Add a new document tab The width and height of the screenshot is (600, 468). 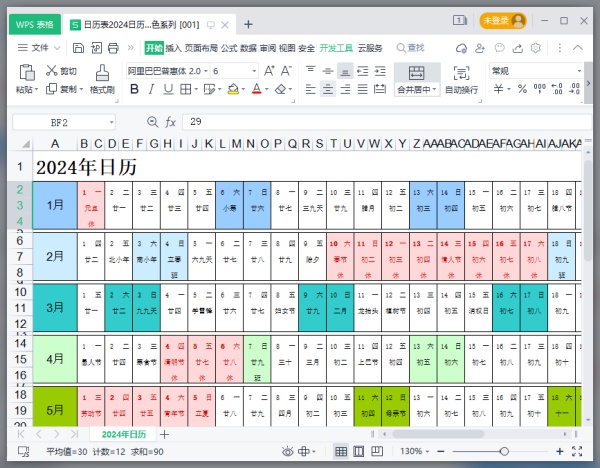click(x=248, y=24)
